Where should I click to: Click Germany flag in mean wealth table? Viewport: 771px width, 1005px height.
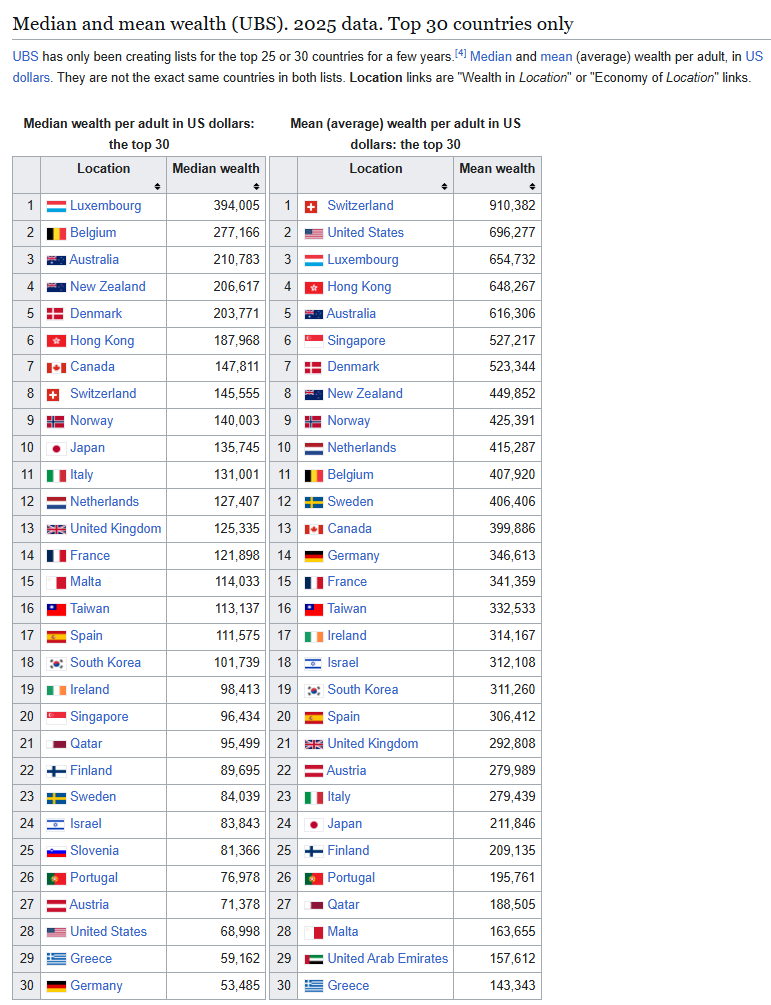[x=313, y=556]
